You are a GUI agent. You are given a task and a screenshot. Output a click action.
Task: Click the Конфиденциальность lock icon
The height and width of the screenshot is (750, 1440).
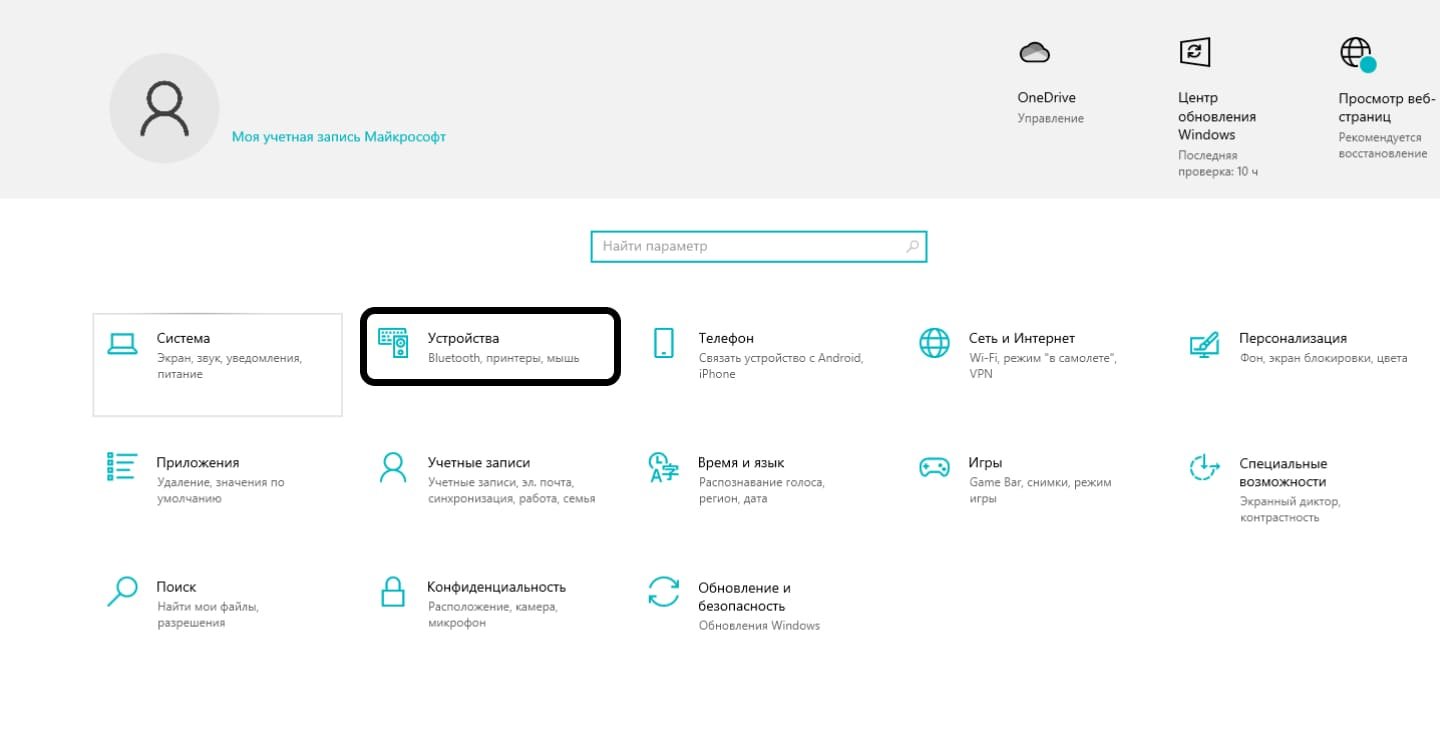point(393,591)
